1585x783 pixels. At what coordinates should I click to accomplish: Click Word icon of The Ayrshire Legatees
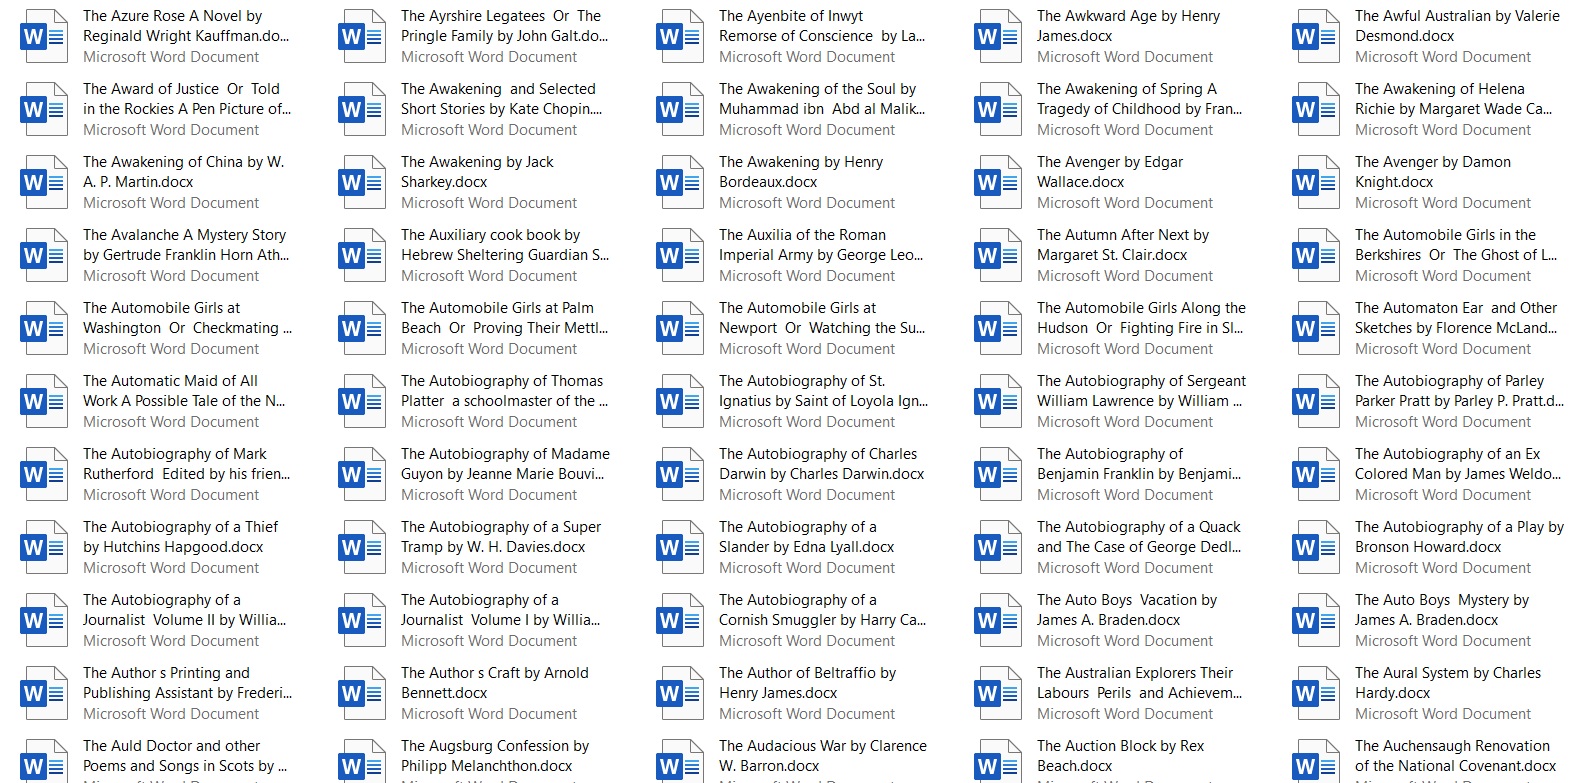[361, 37]
